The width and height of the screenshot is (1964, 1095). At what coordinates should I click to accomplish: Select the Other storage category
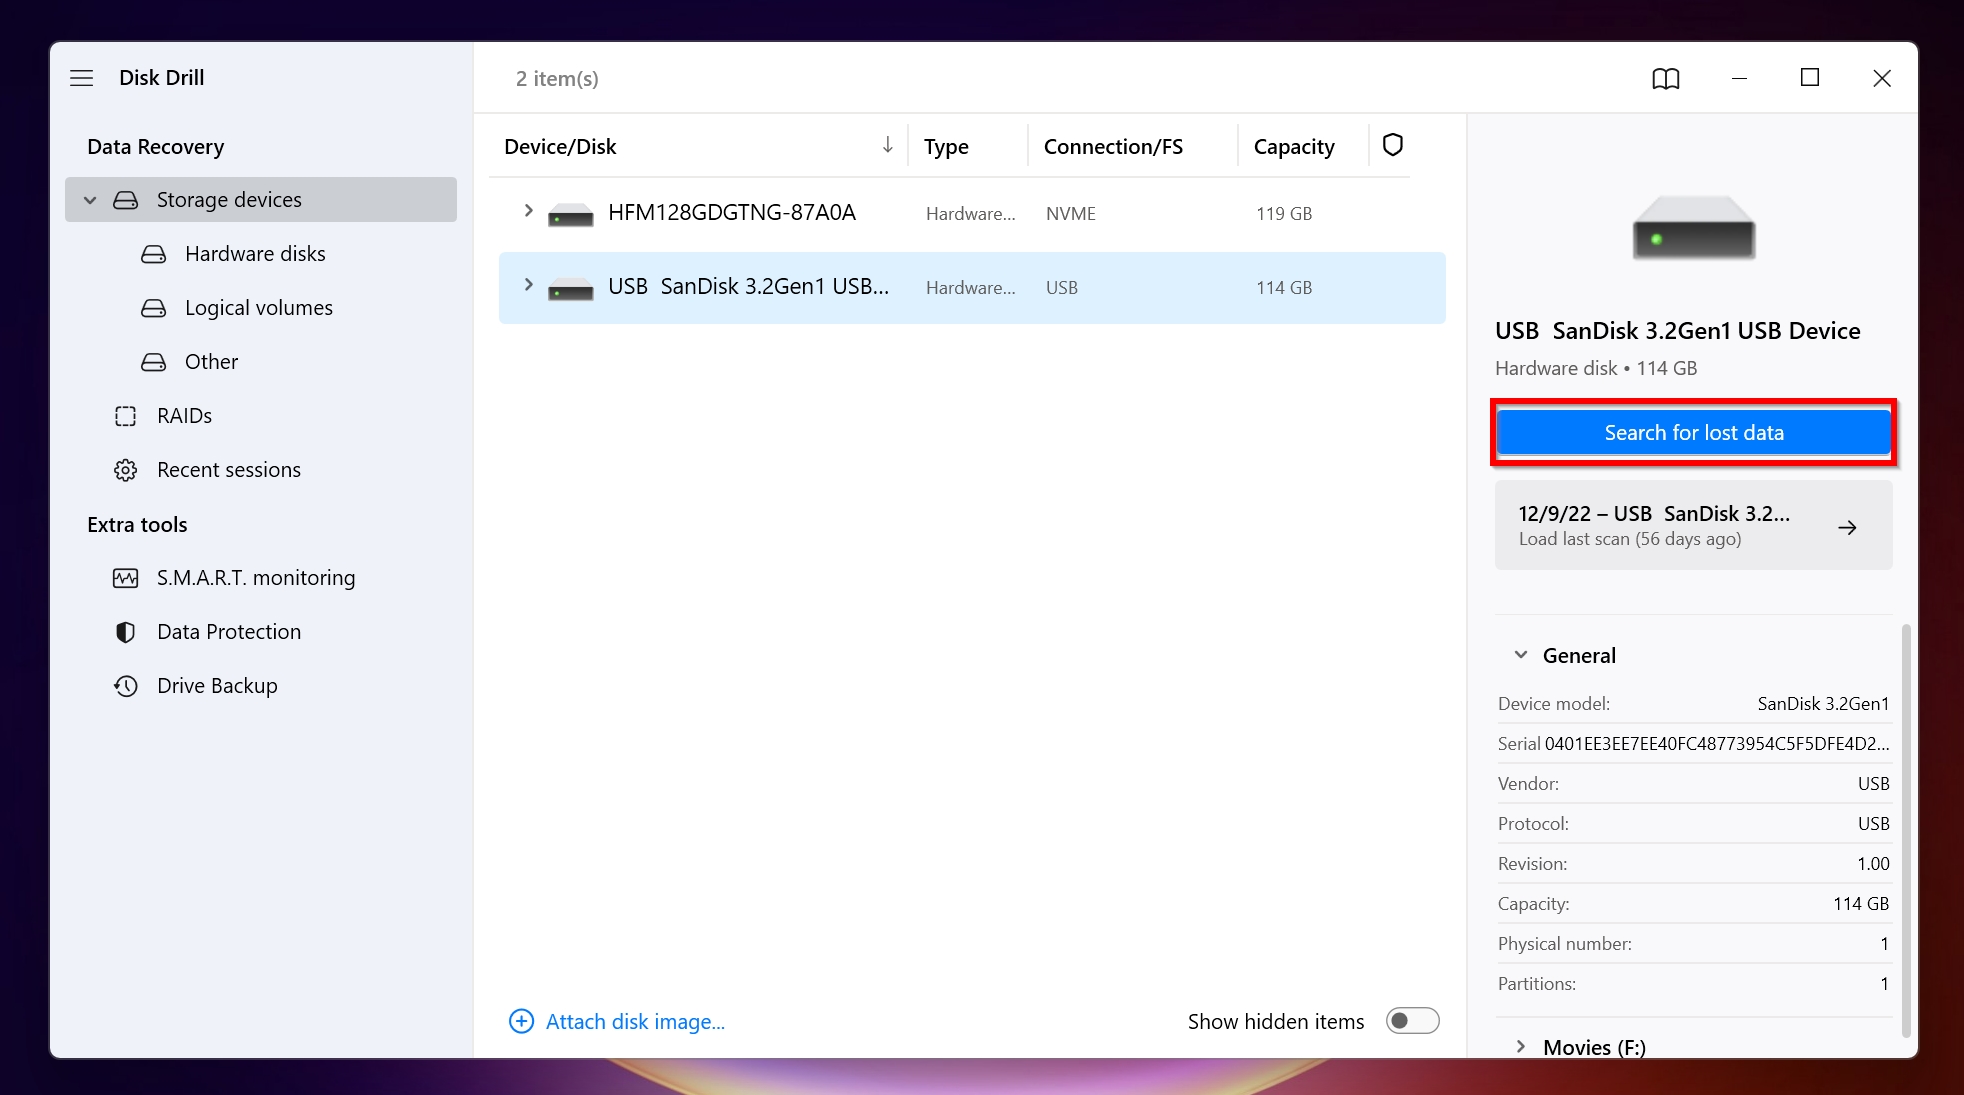pos(210,360)
